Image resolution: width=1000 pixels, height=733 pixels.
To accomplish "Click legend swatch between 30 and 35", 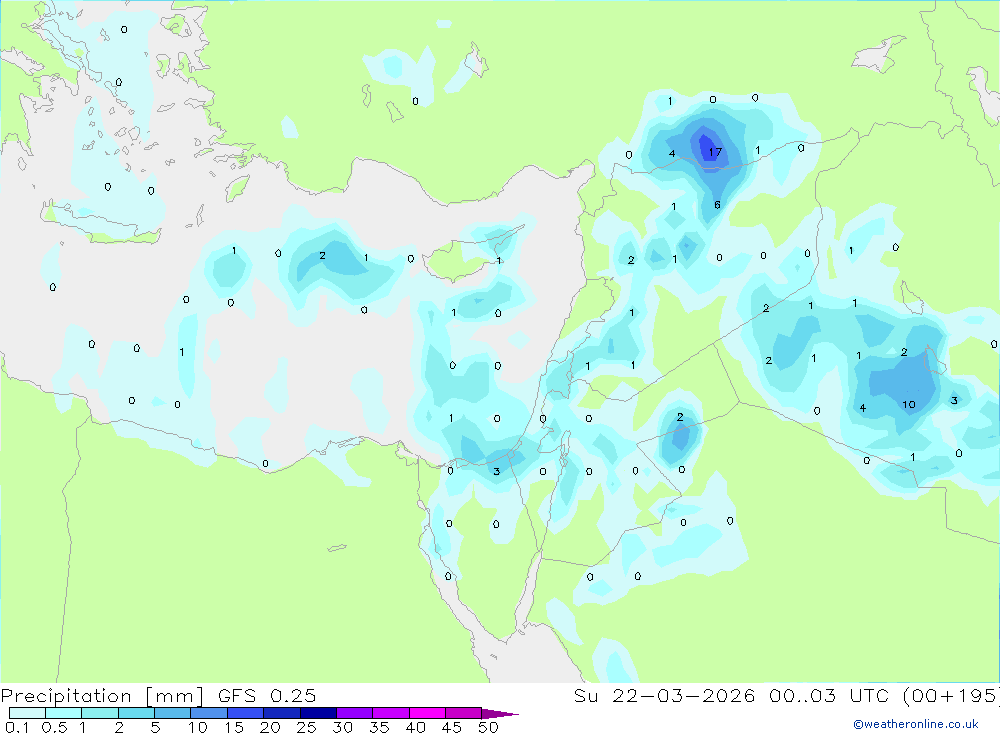I will pyautogui.click(x=355, y=713).
